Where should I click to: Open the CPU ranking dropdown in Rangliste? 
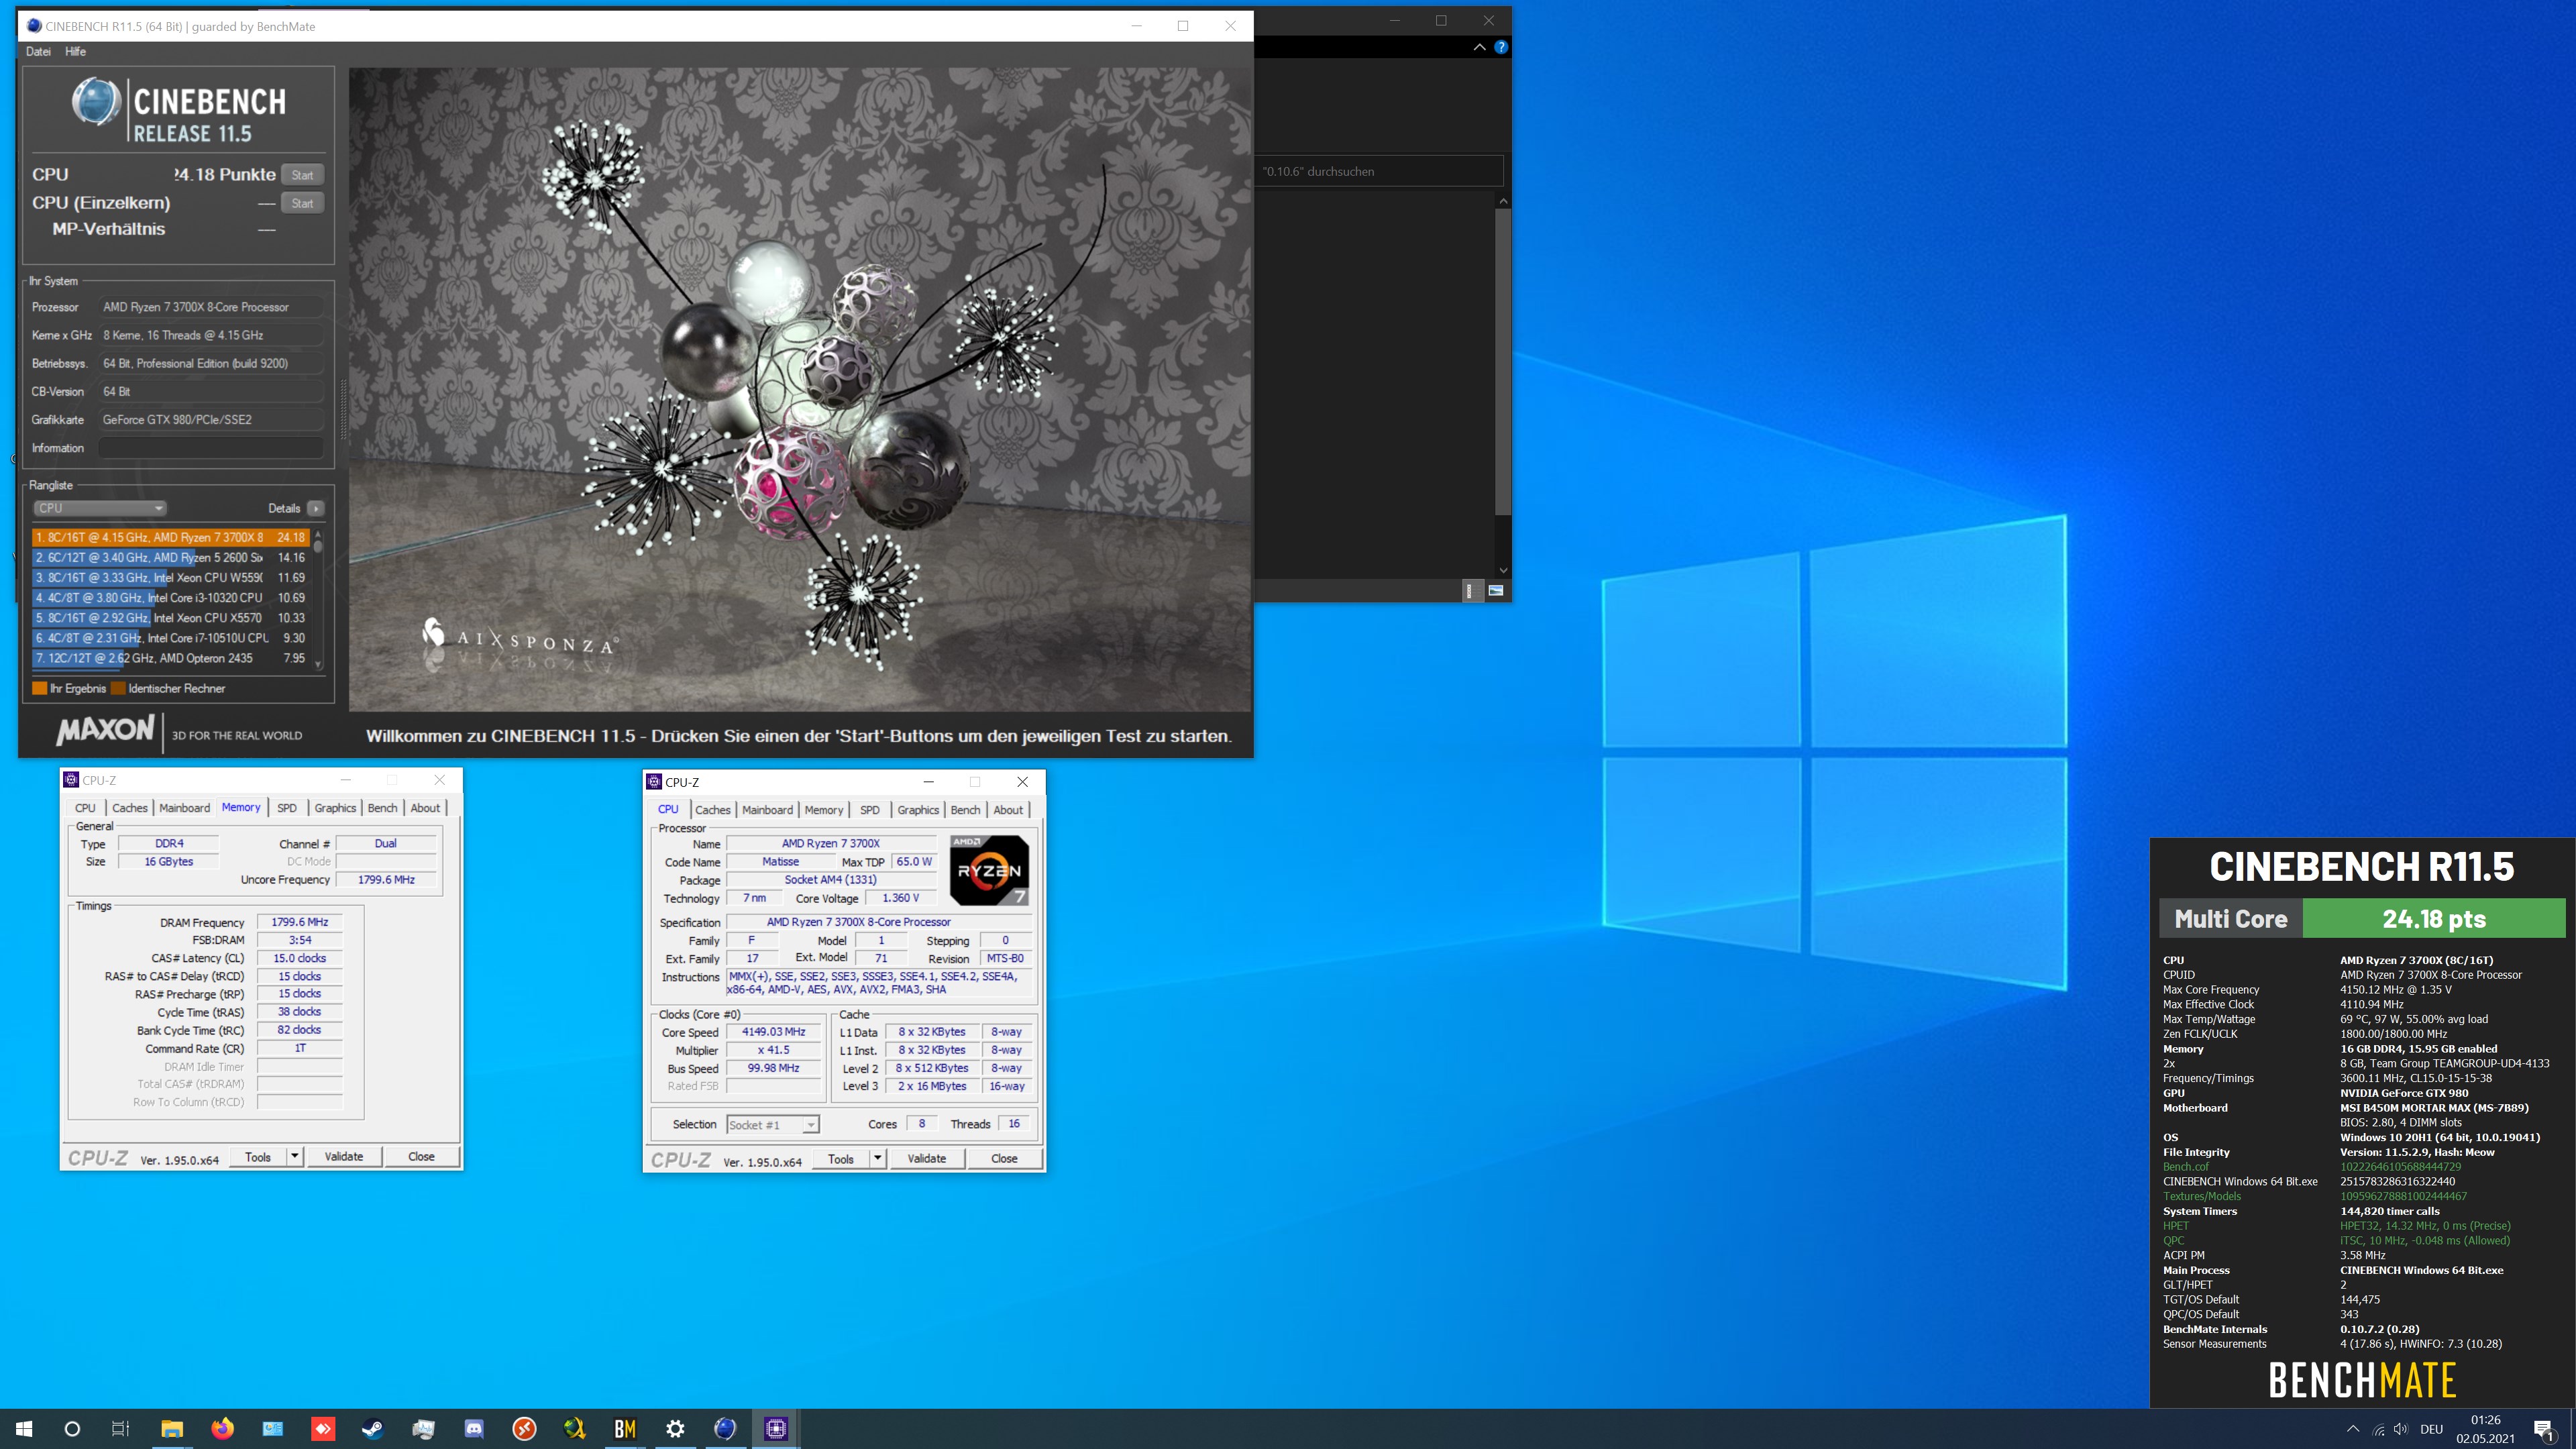click(x=100, y=508)
